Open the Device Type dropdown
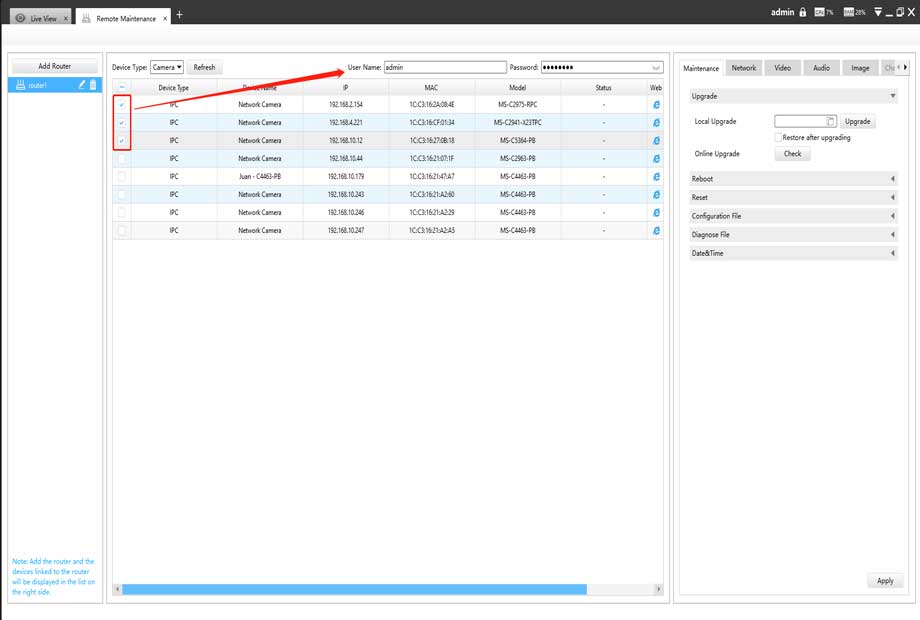The height and width of the screenshot is (620, 920). pyautogui.click(x=166, y=68)
